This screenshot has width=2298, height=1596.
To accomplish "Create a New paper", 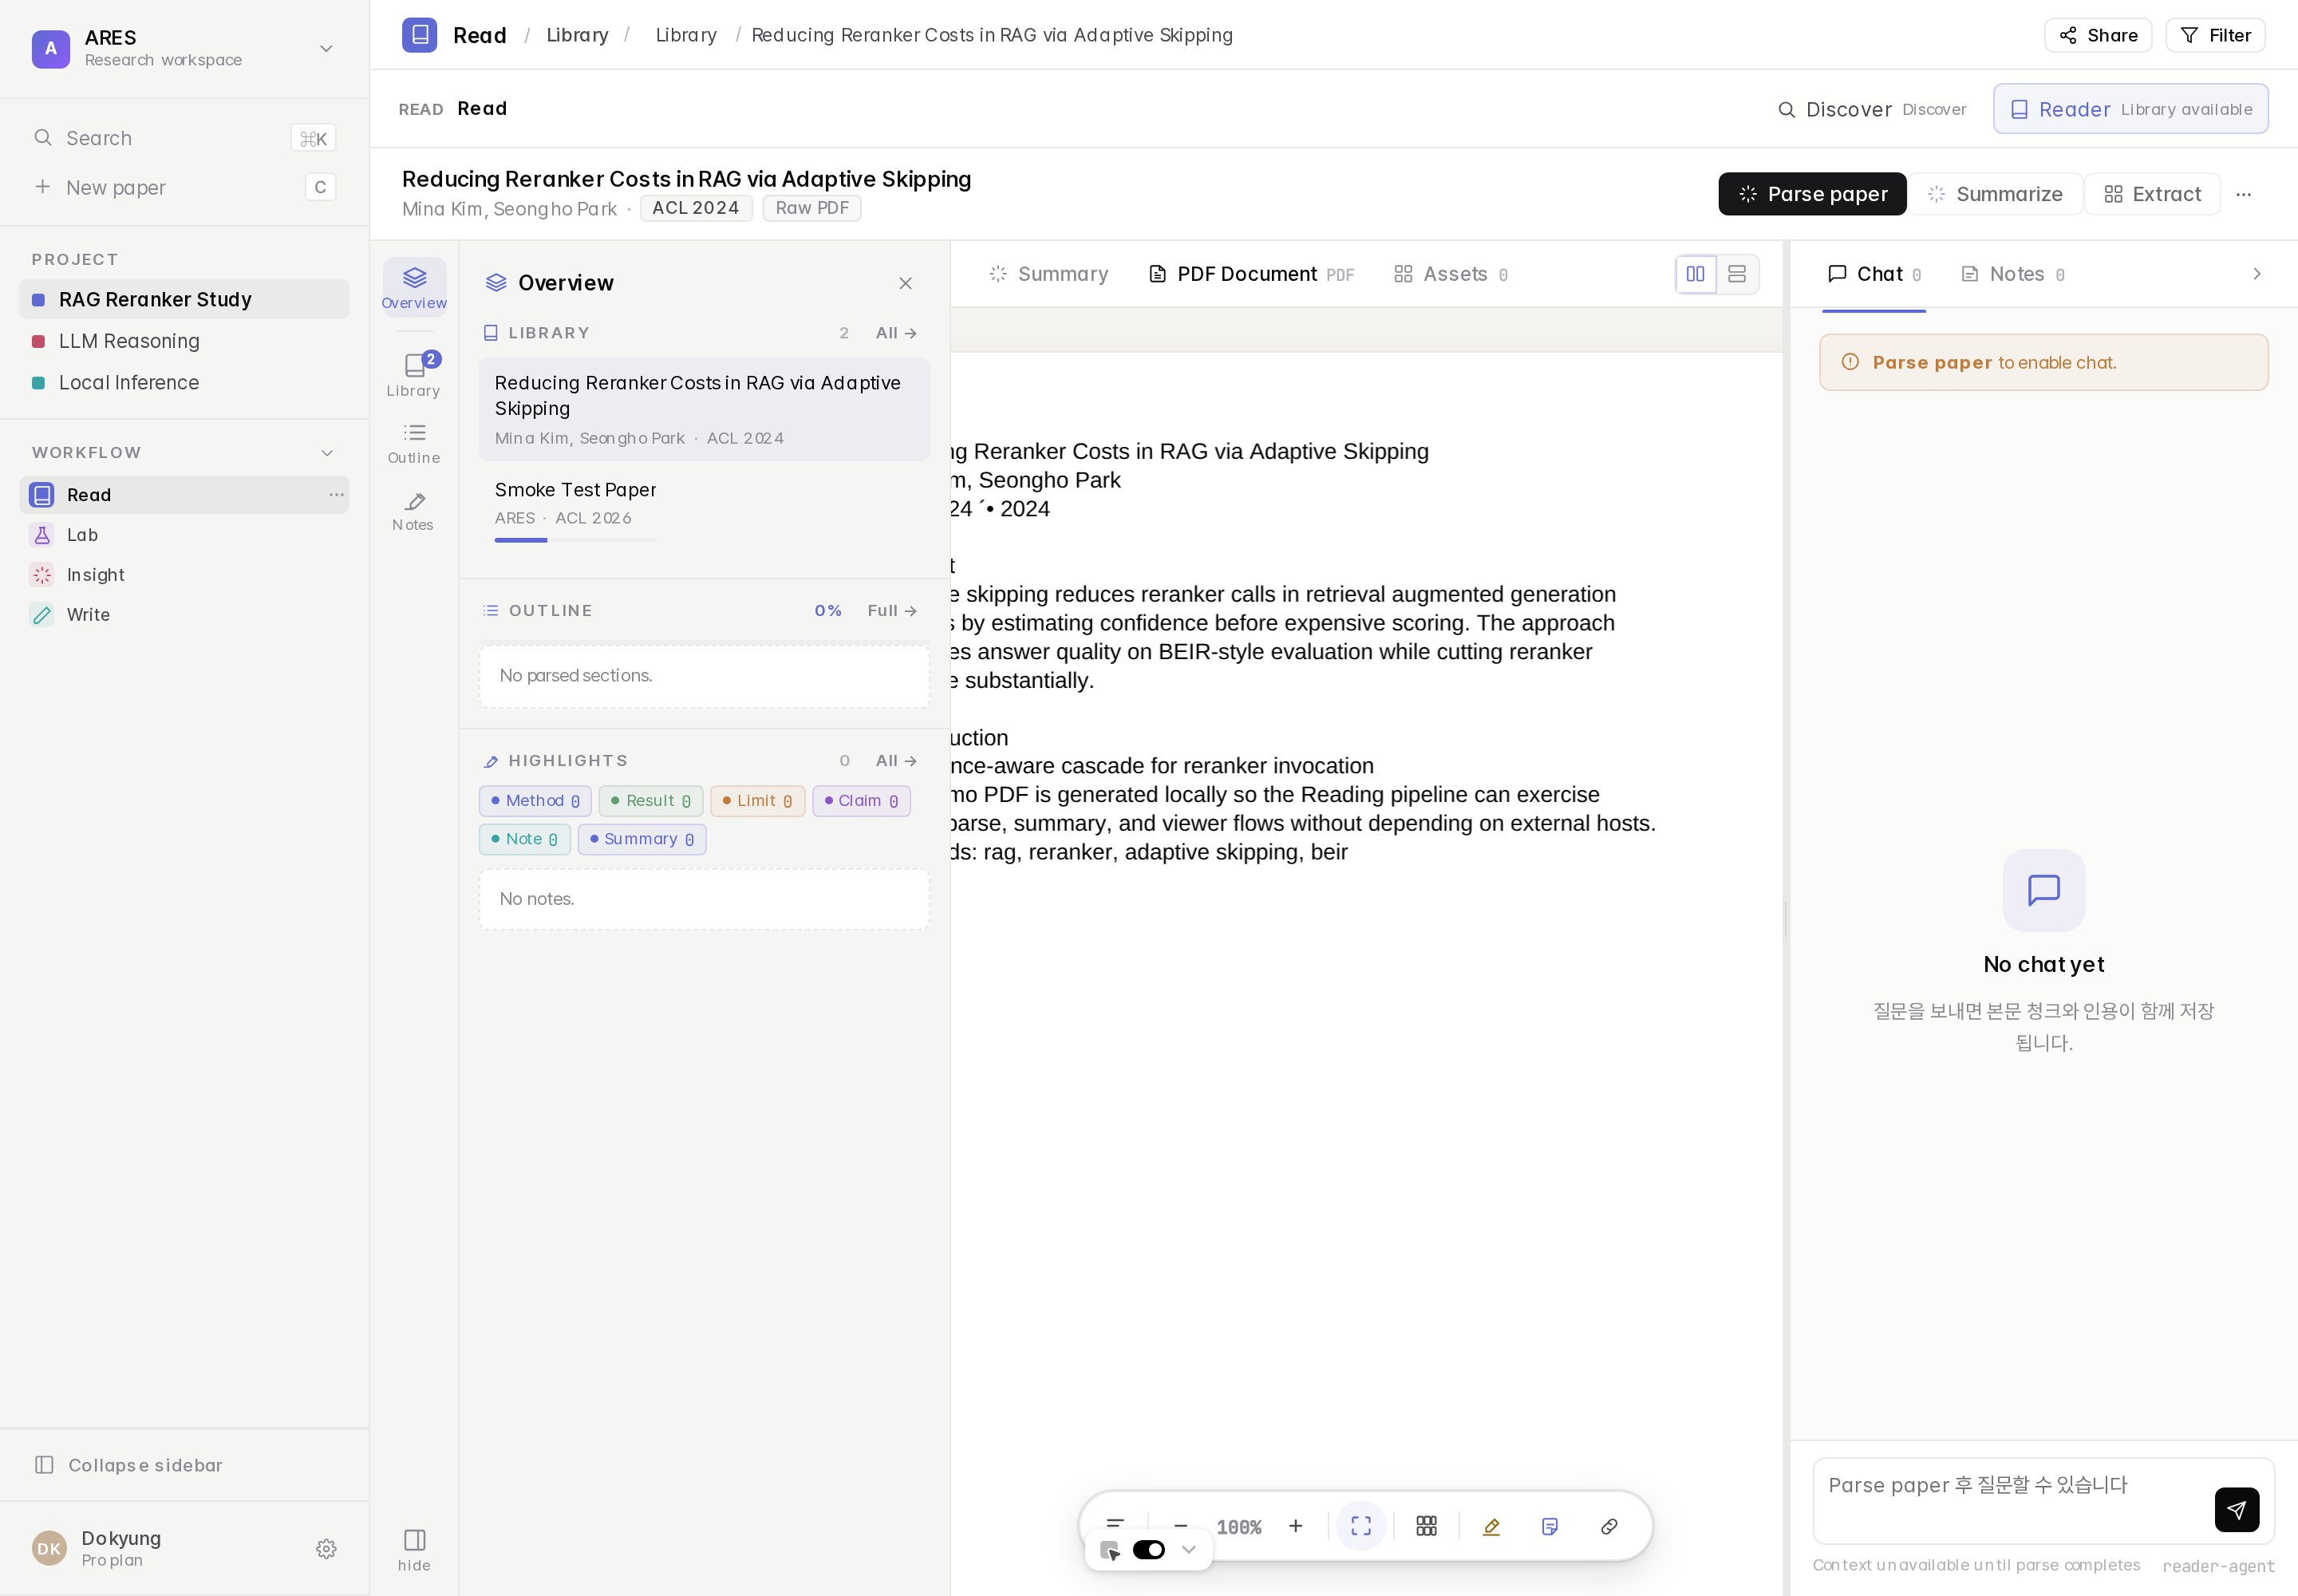I will (184, 187).
